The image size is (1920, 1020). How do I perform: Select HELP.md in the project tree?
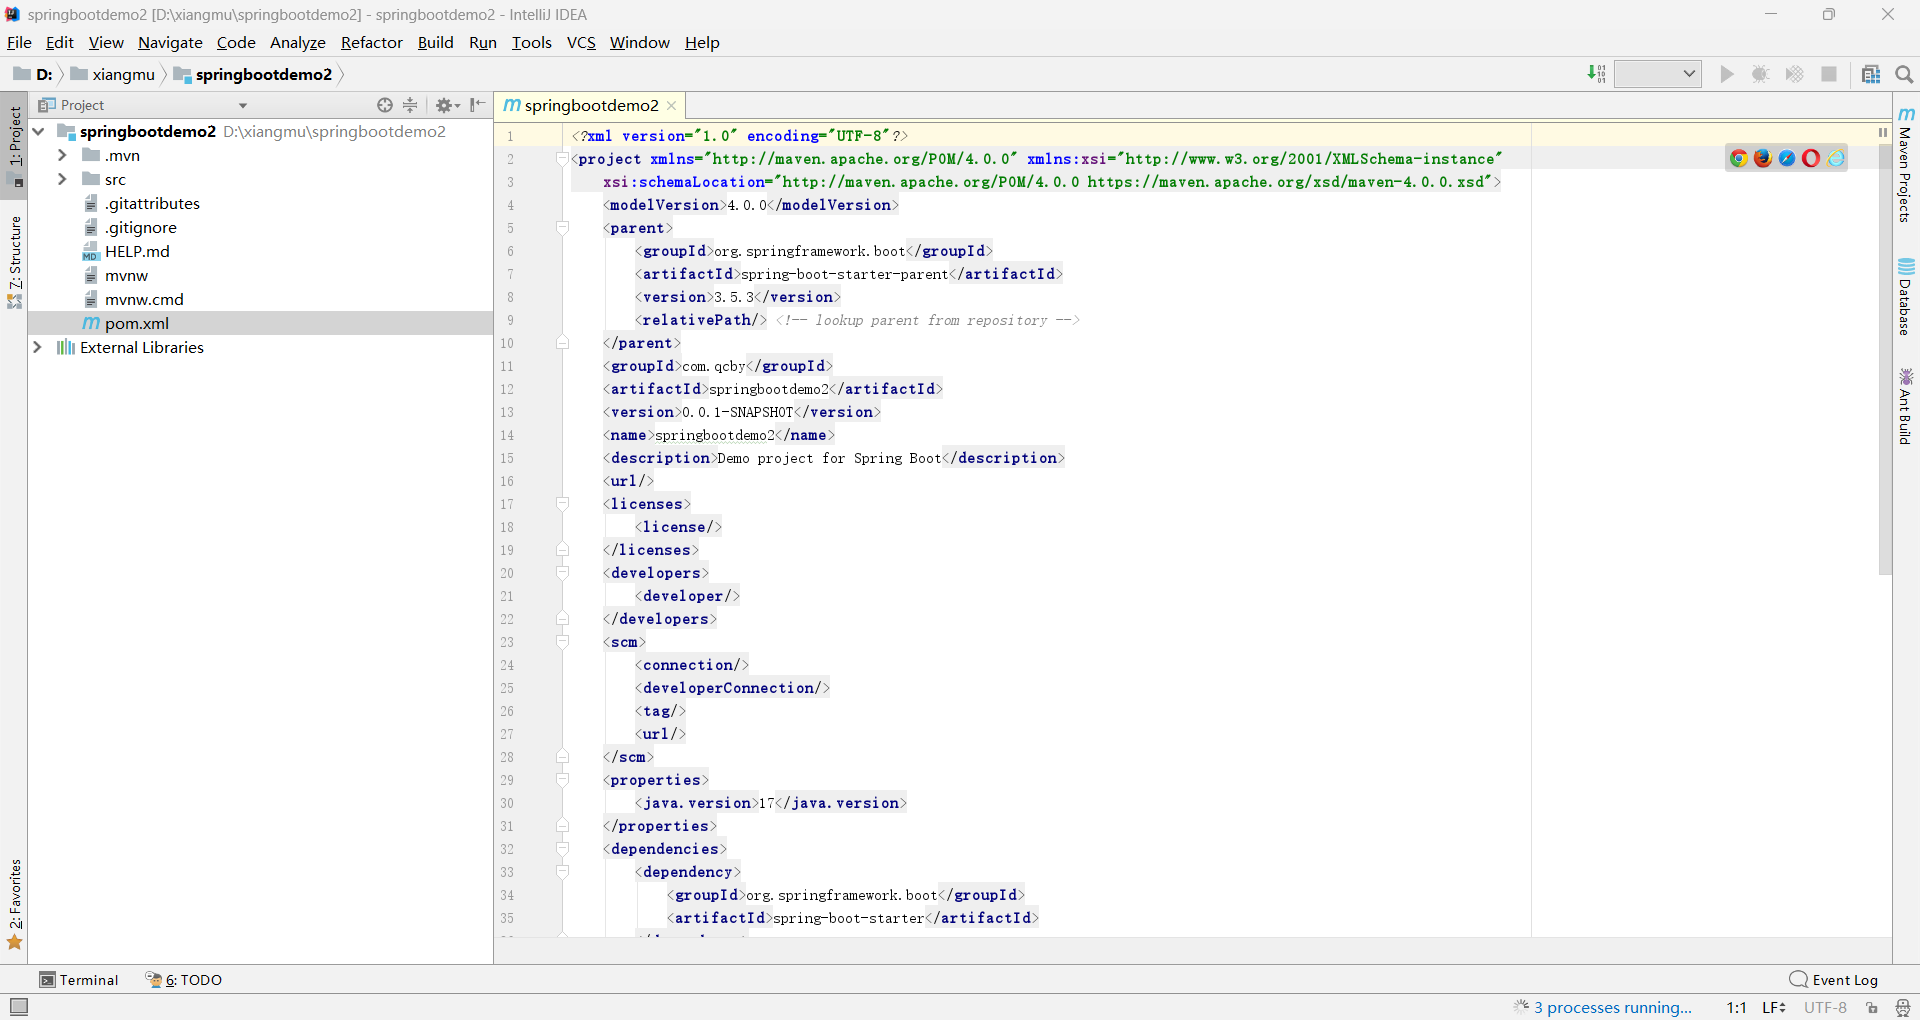click(x=137, y=251)
